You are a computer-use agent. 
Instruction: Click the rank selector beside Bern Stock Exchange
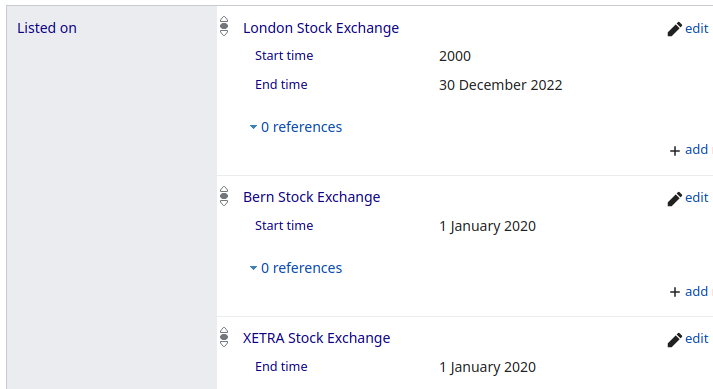224,196
